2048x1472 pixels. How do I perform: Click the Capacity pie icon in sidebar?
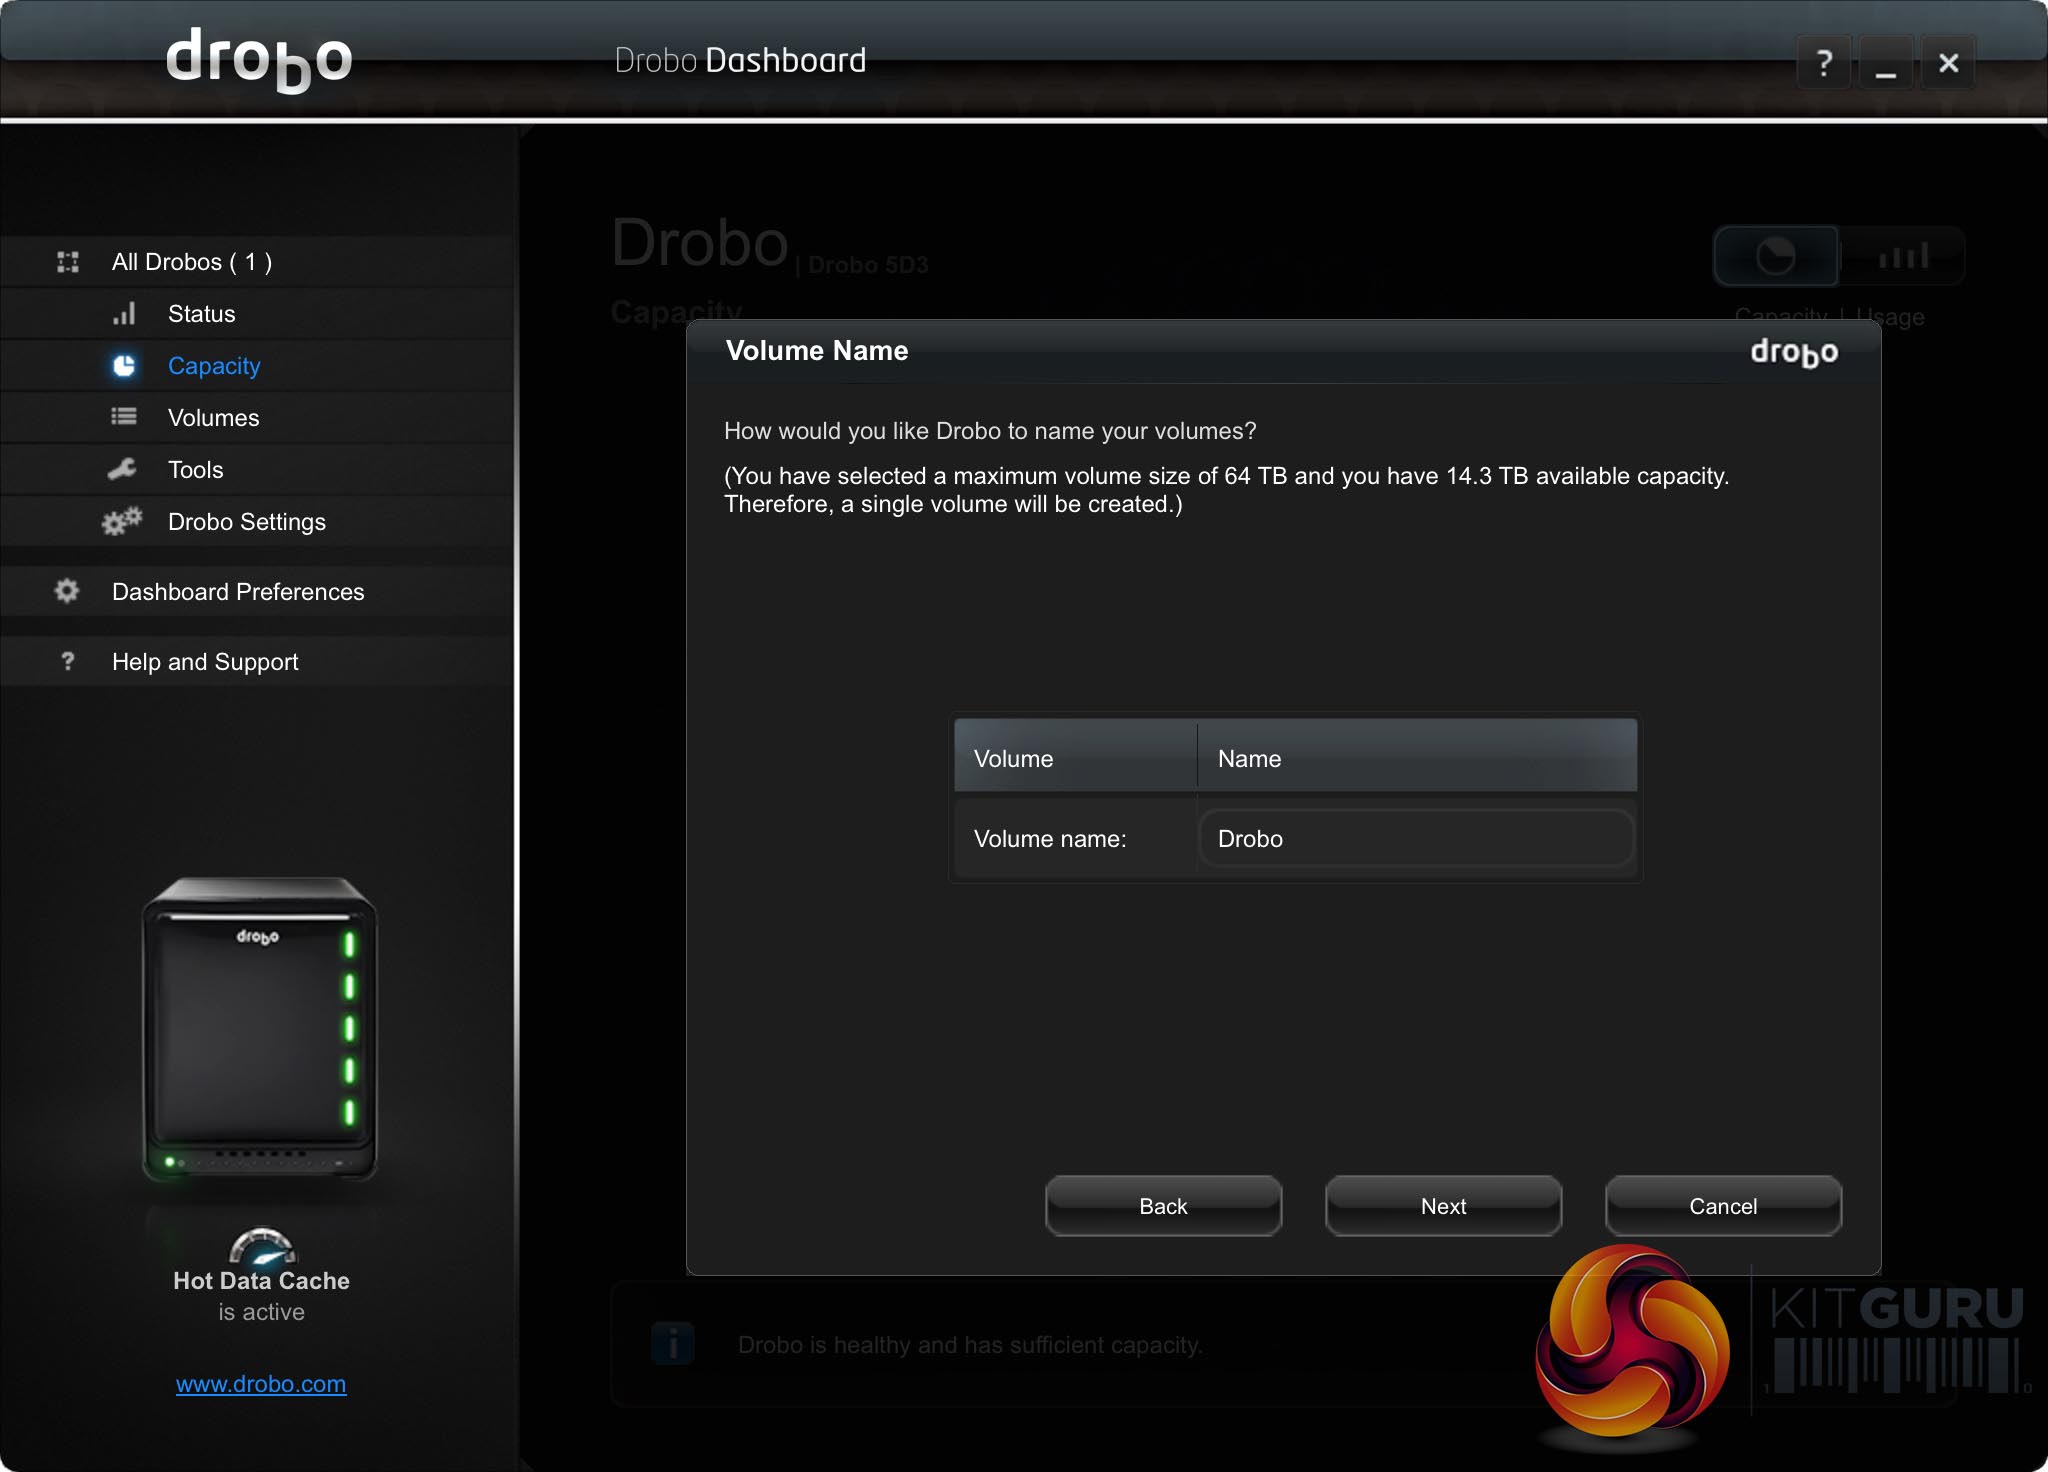123,366
